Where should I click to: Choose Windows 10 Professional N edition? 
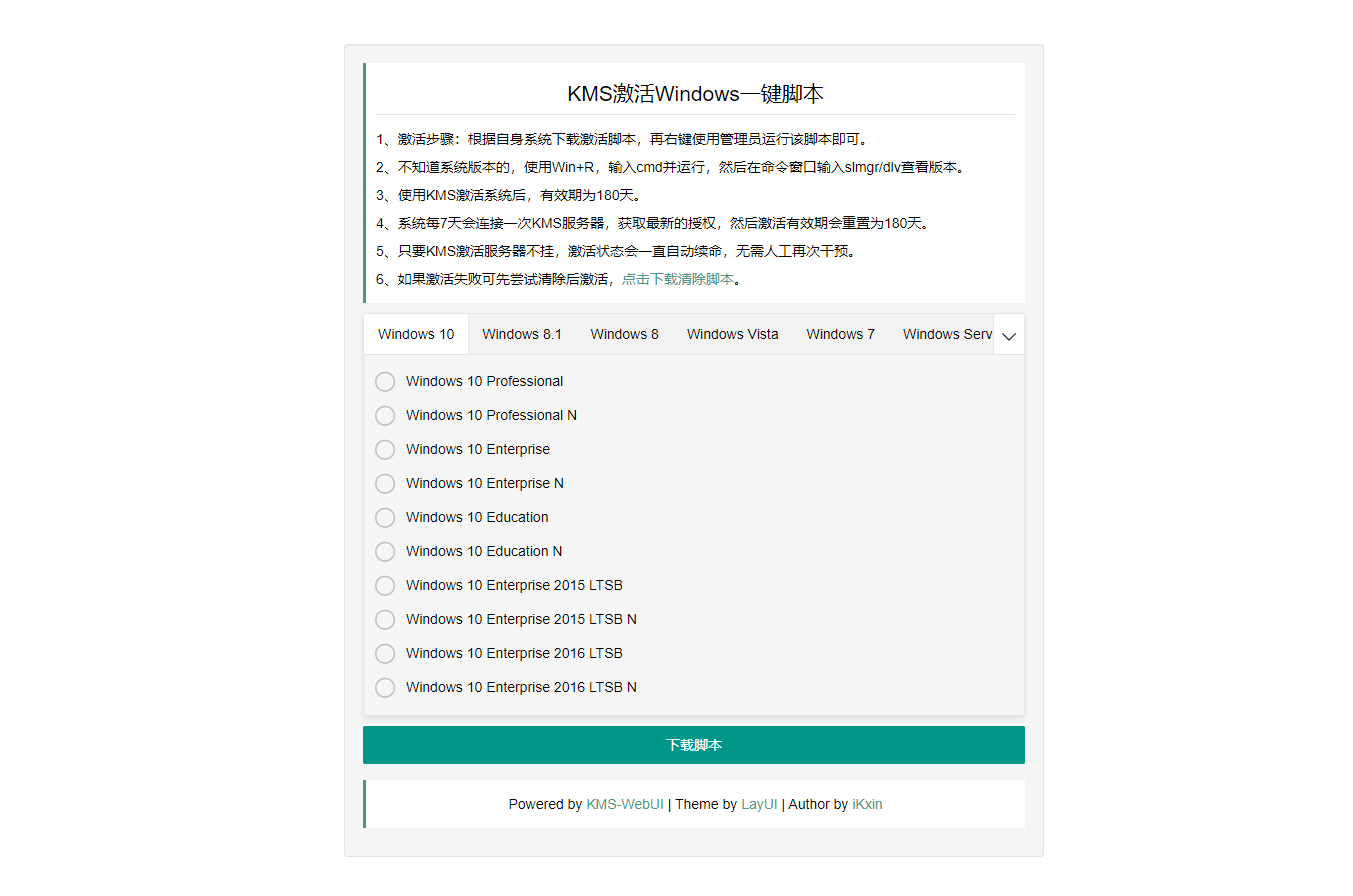[x=385, y=415]
